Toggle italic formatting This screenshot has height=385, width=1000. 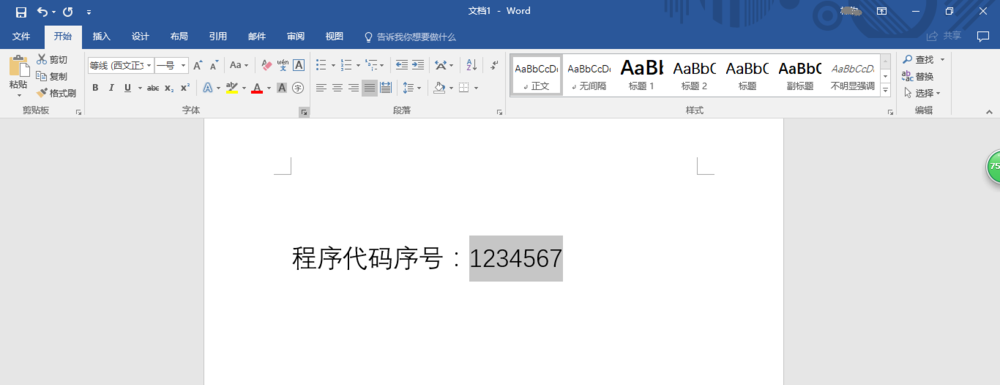tap(111, 88)
